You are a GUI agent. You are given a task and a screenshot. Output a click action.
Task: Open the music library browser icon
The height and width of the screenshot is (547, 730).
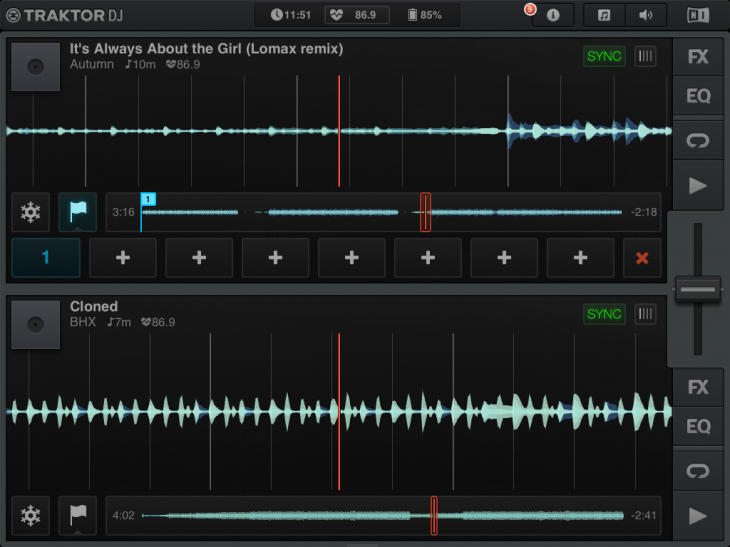pyautogui.click(x=604, y=15)
